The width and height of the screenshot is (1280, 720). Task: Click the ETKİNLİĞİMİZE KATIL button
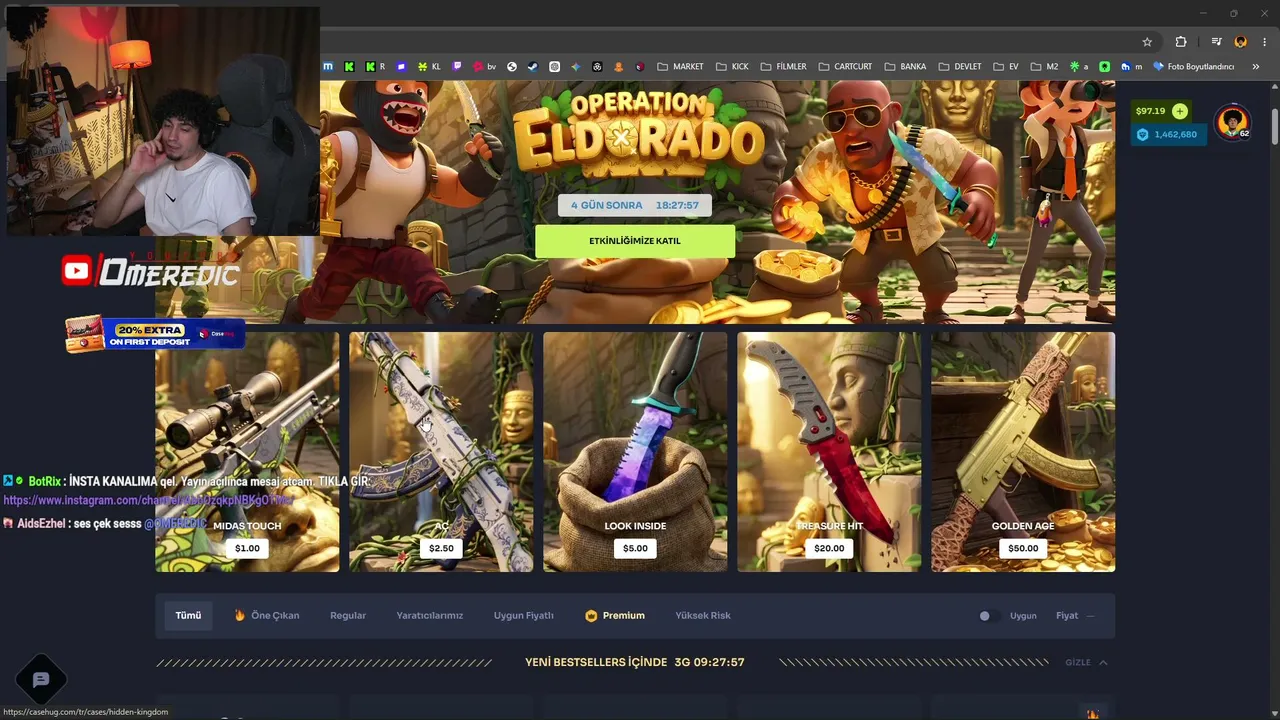[635, 241]
